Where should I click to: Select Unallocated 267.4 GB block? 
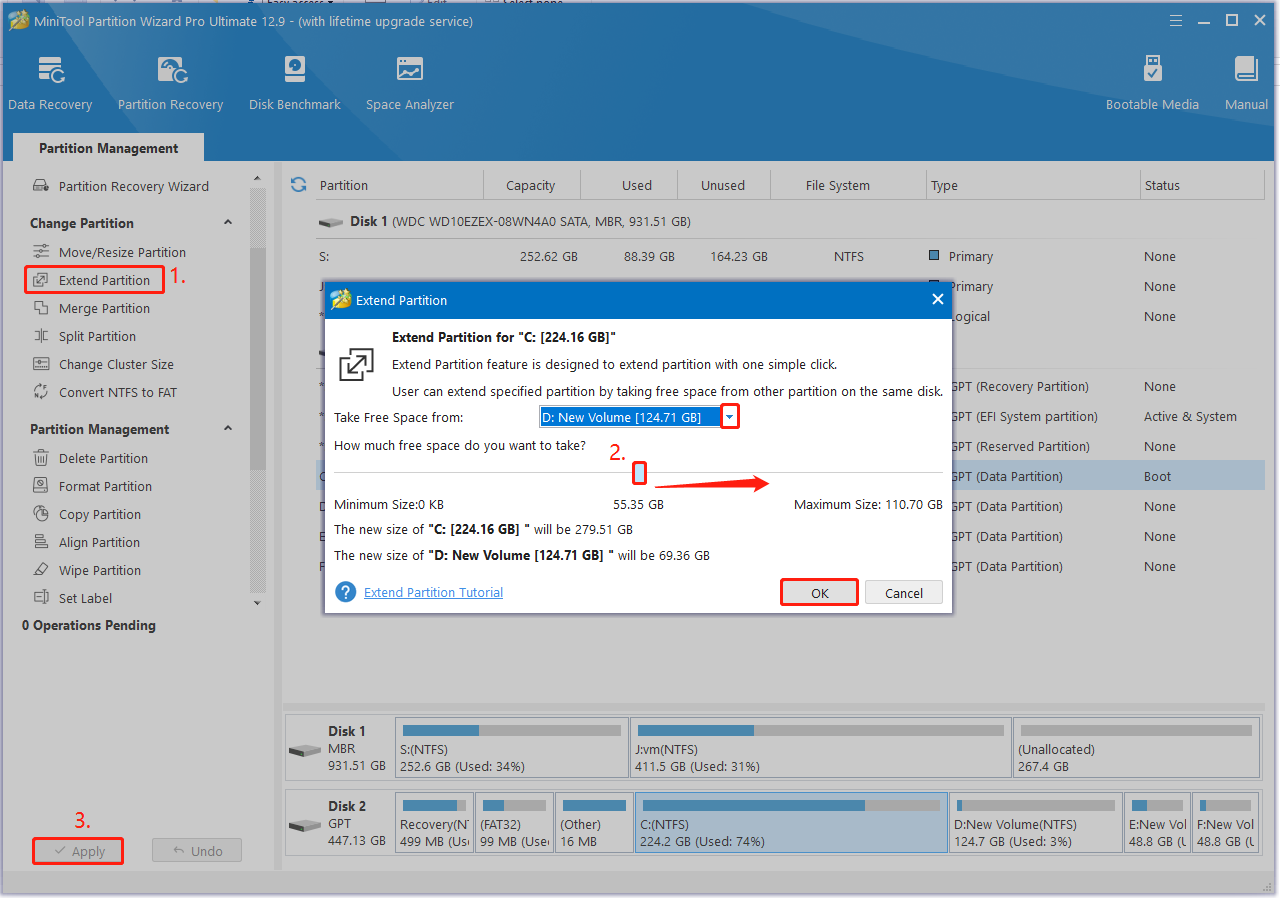[x=1136, y=747]
